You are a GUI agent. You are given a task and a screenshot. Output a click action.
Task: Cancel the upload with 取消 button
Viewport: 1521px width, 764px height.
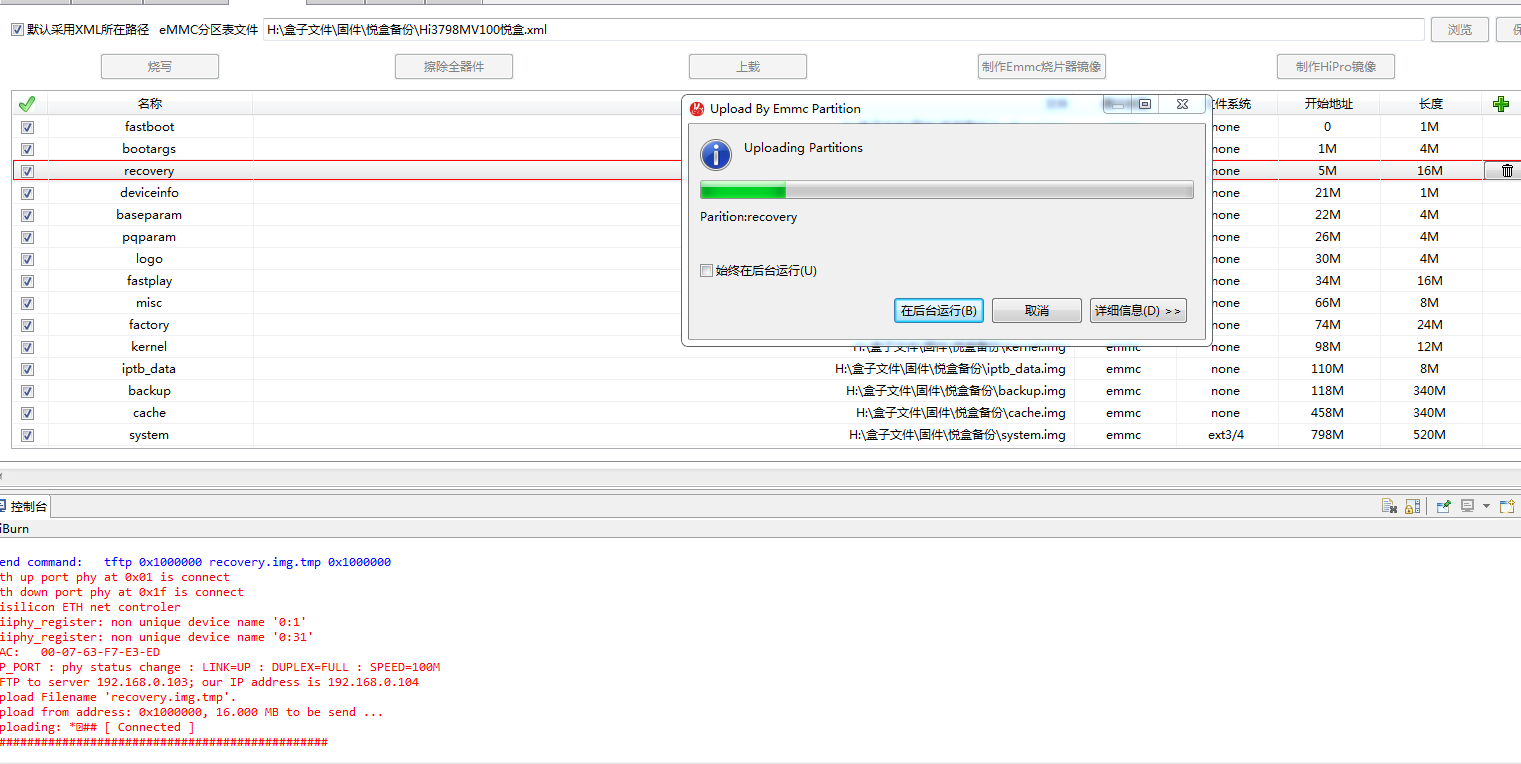click(x=1037, y=311)
